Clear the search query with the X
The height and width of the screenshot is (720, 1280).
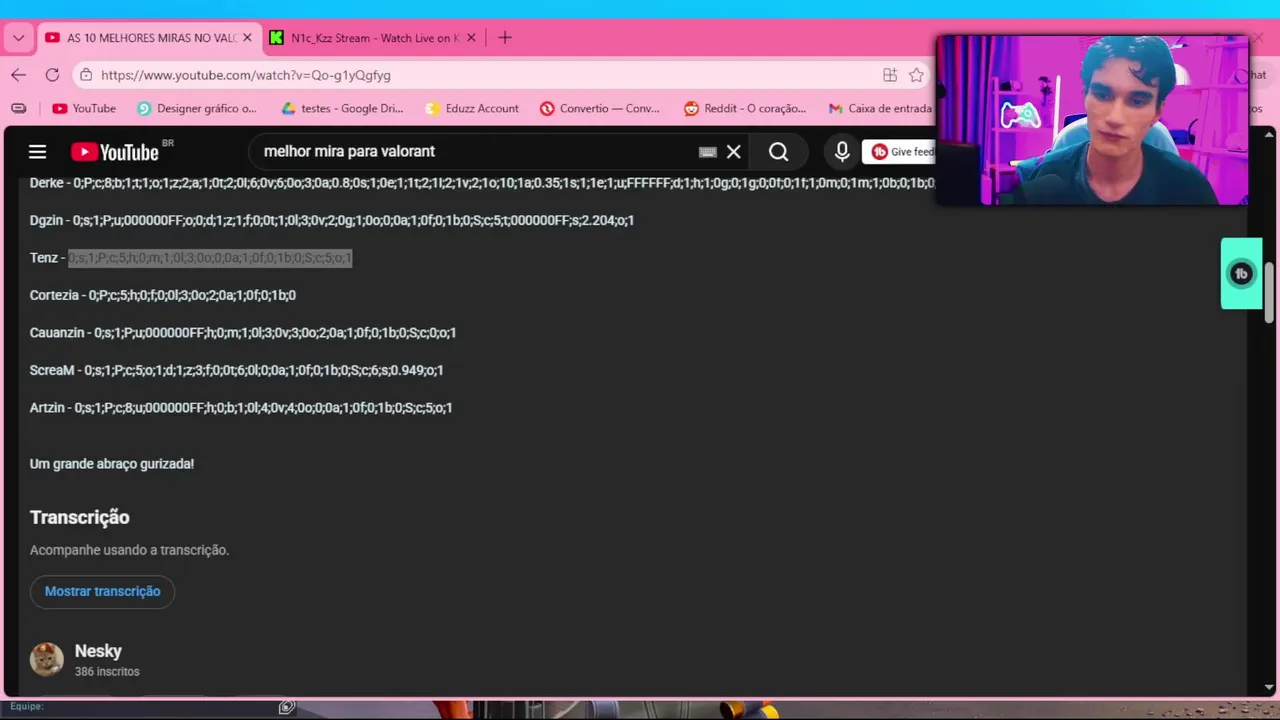(734, 152)
